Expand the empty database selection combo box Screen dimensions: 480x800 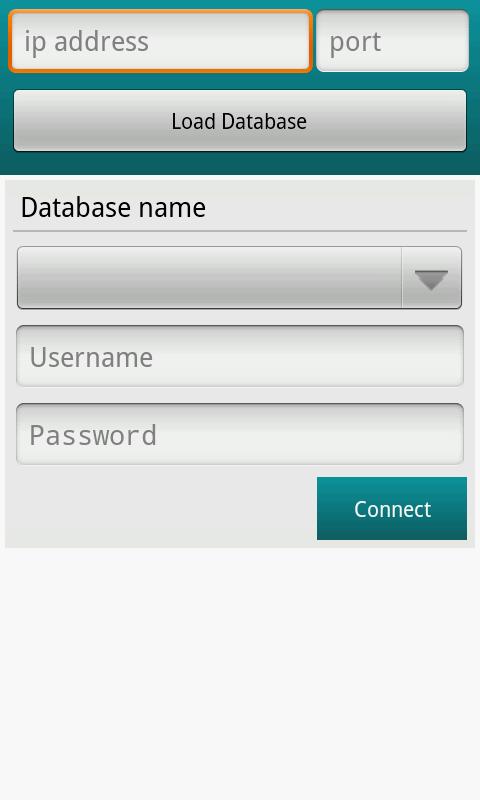point(239,278)
